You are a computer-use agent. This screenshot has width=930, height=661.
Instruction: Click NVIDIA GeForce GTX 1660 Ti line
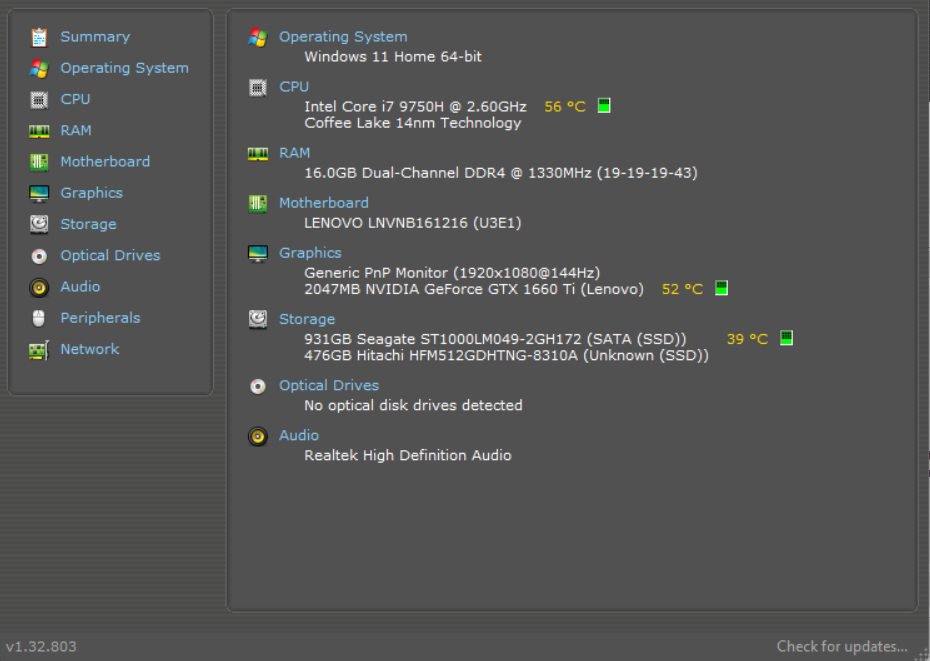pos(474,290)
